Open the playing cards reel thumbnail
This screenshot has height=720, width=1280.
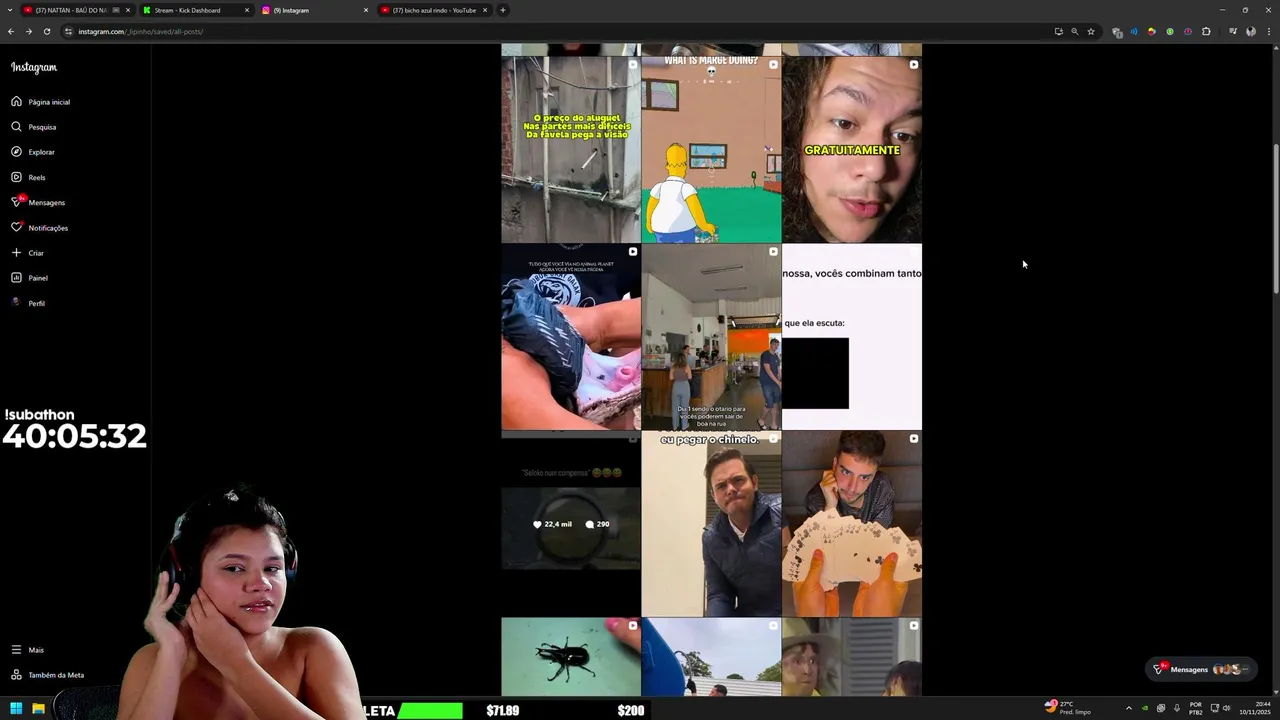click(852, 524)
